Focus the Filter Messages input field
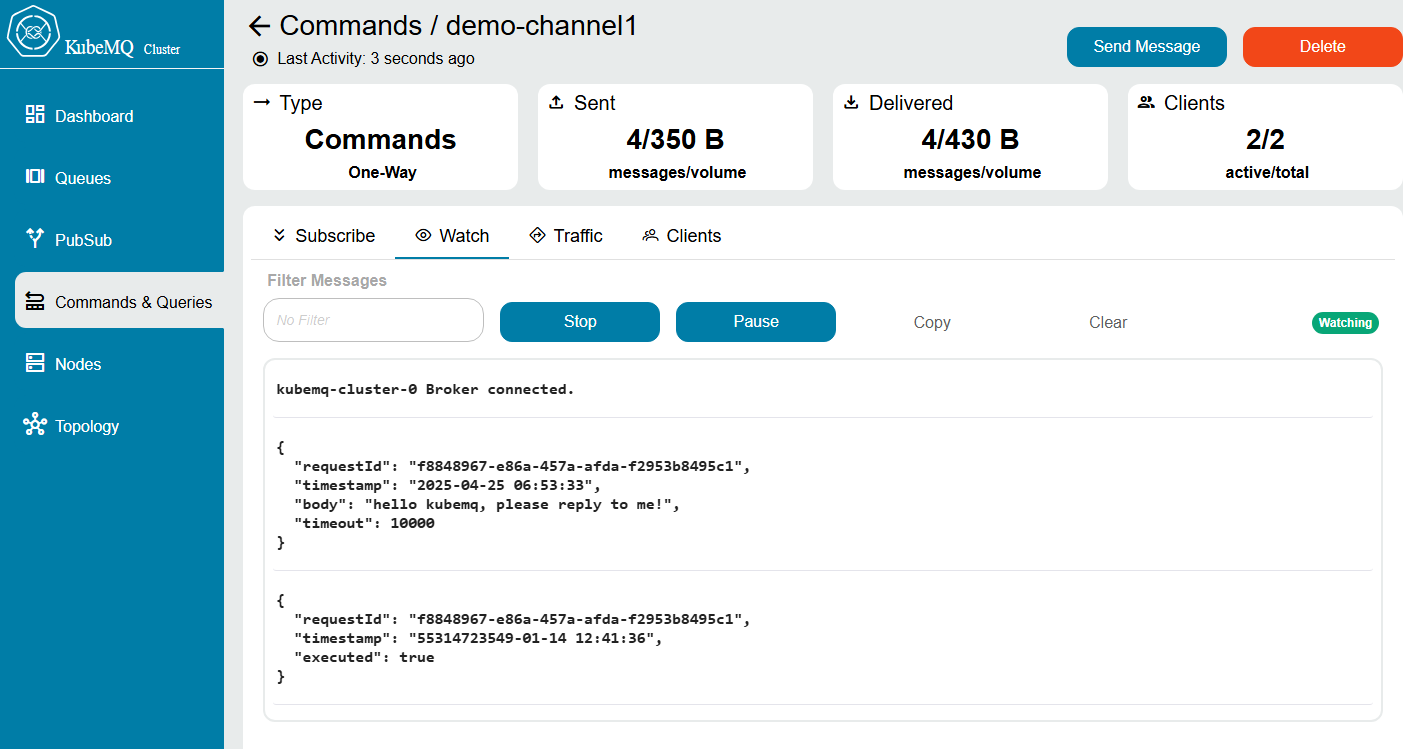The image size is (1403, 749). point(373,321)
